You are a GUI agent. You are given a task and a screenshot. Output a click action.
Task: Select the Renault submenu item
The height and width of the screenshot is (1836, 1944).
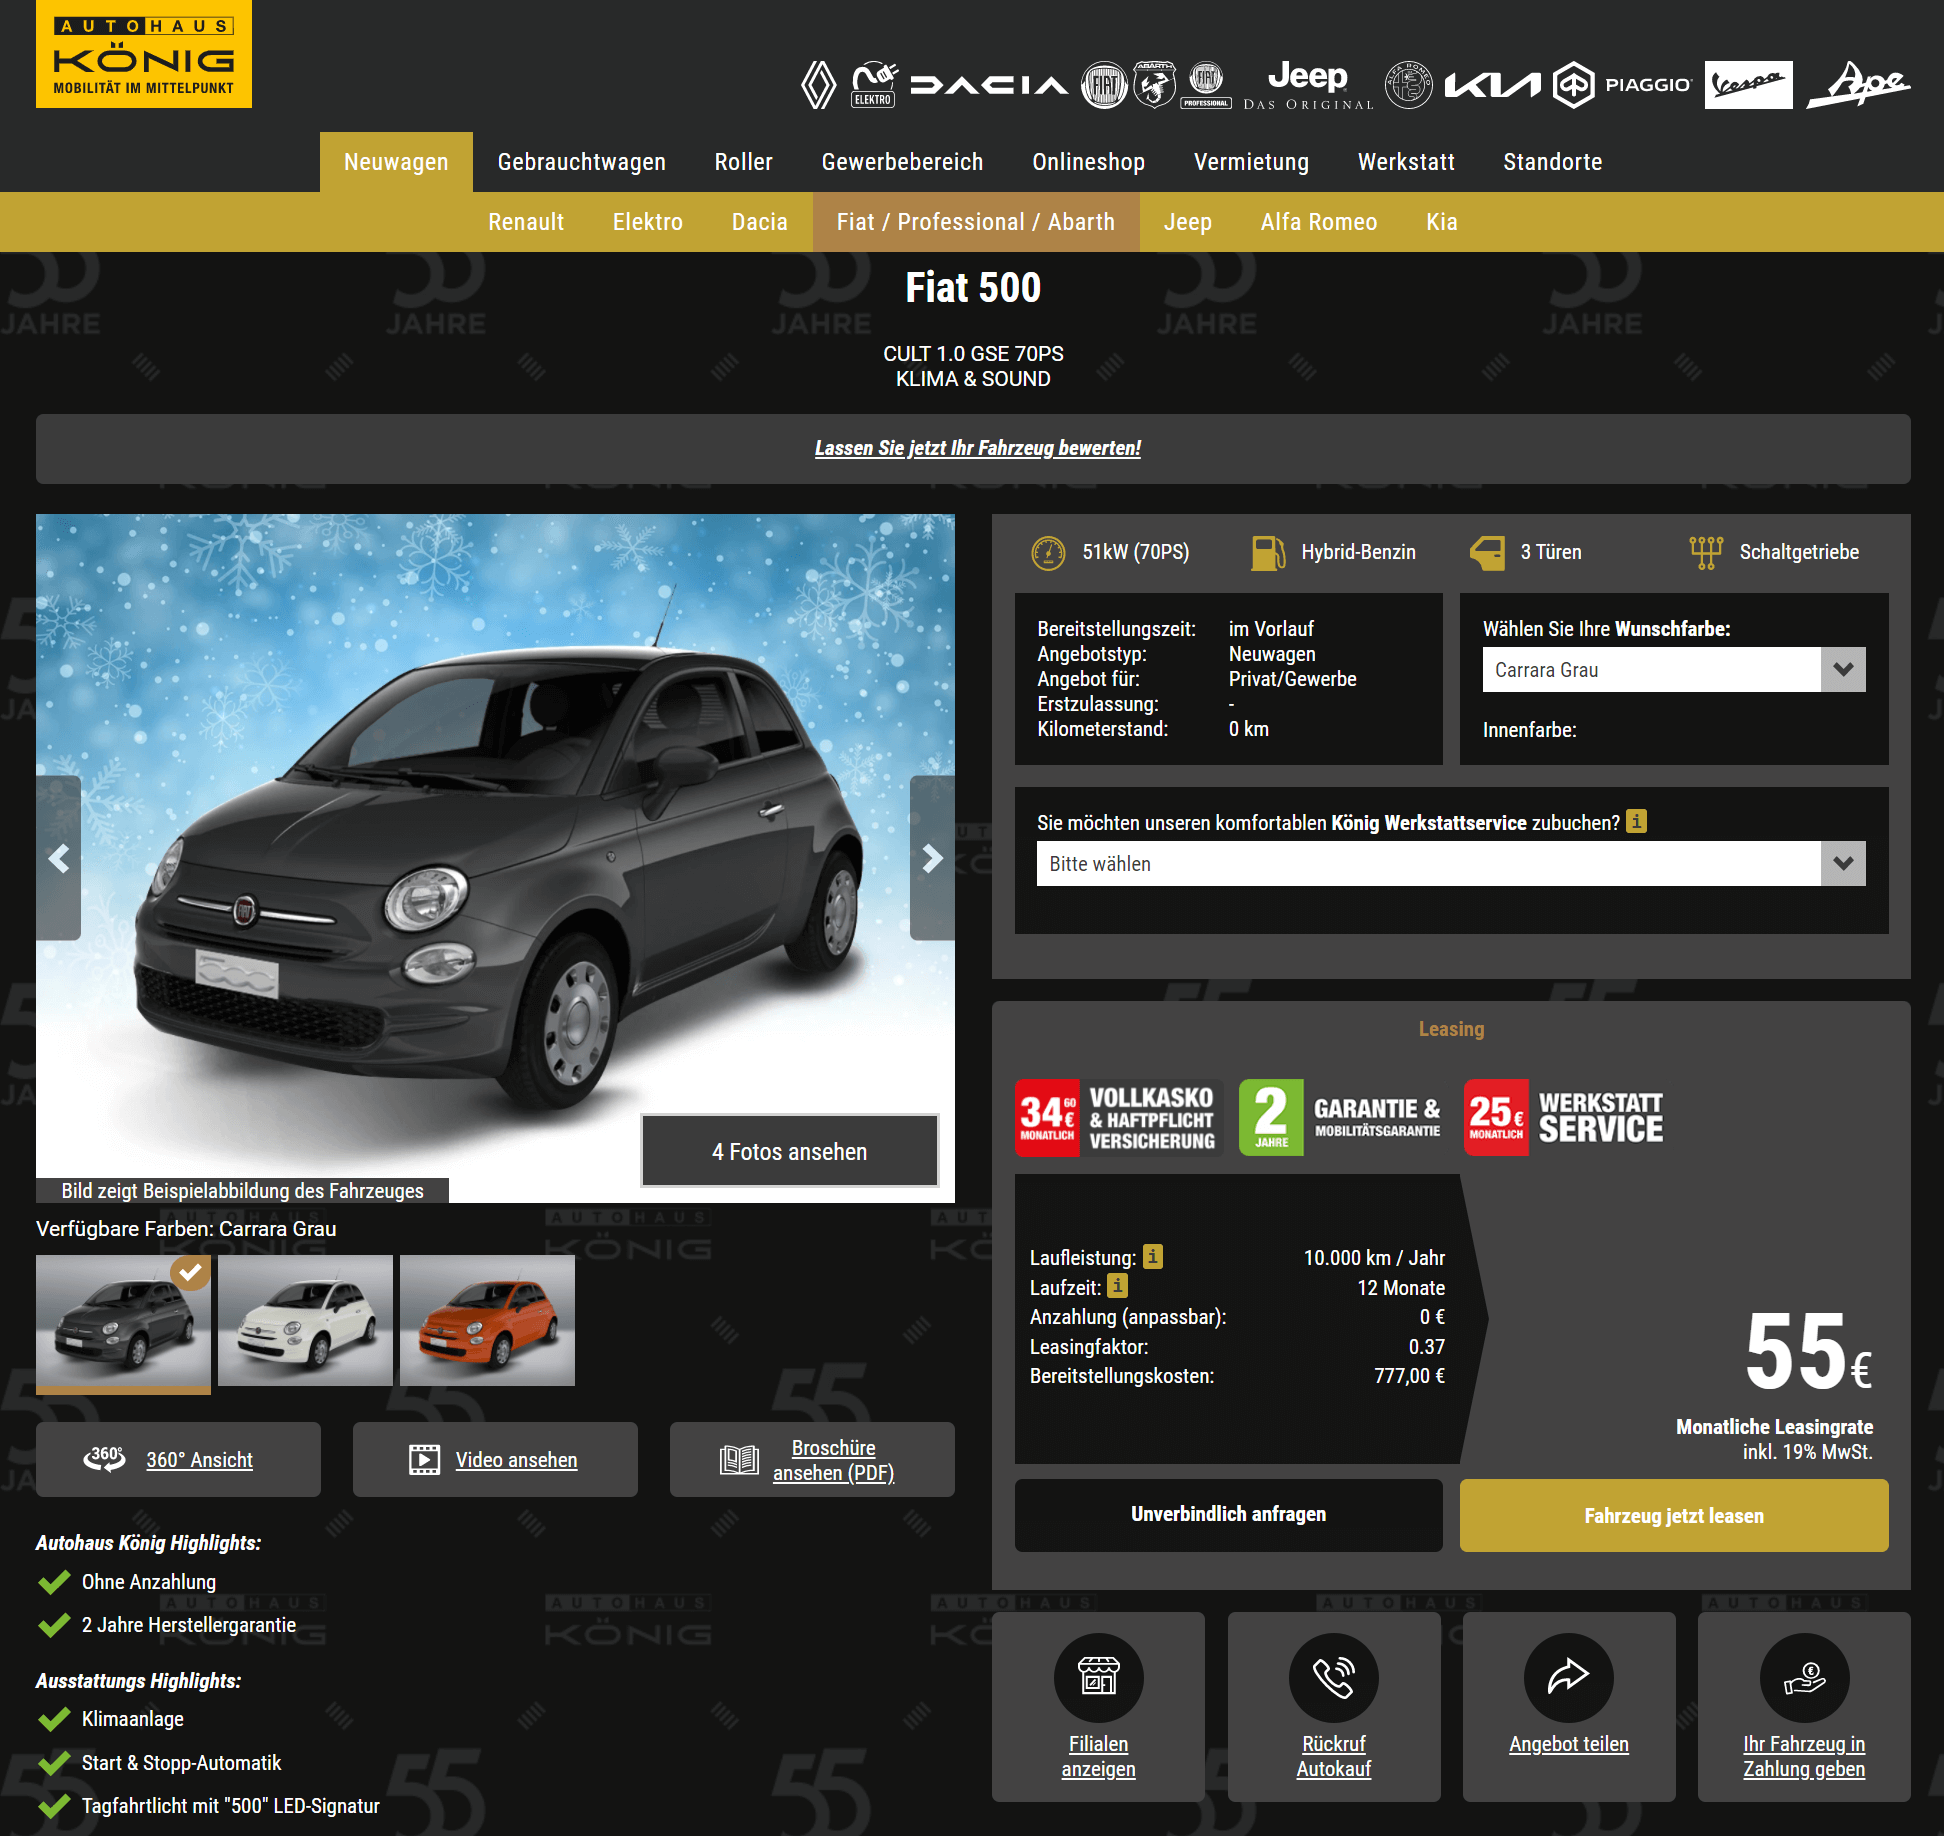tap(526, 222)
